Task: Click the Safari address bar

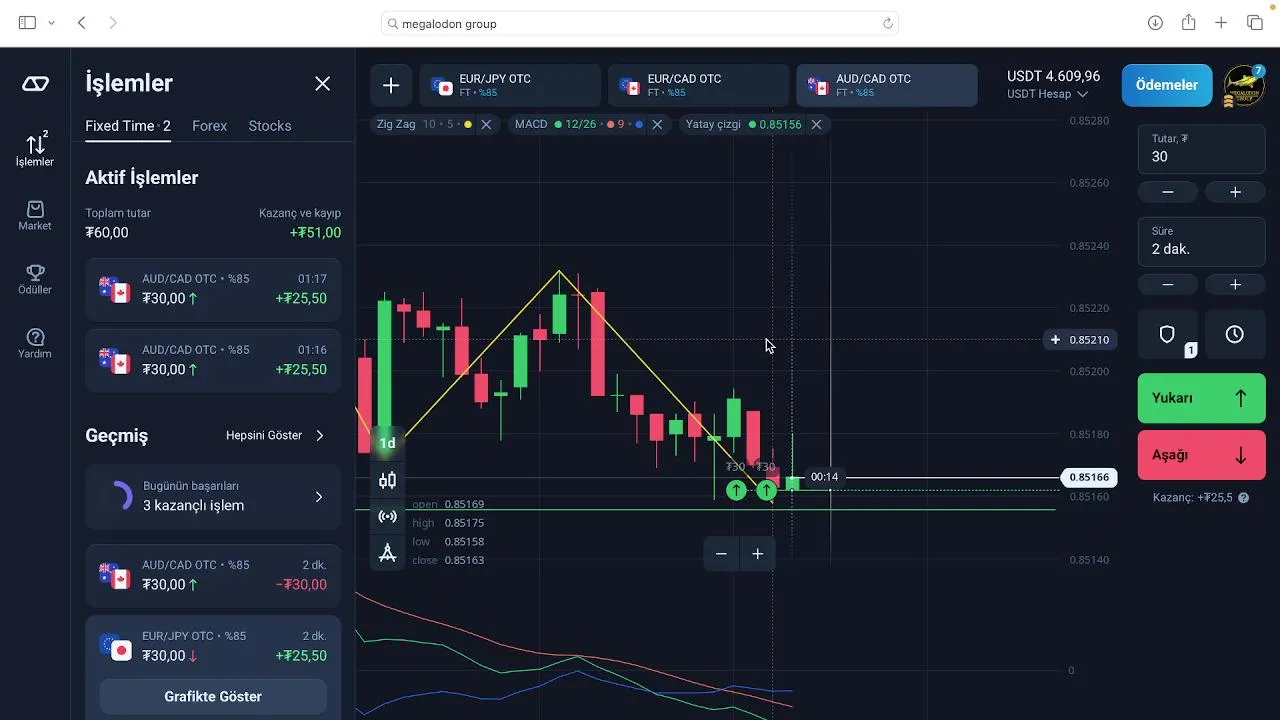Action: [x=640, y=23]
